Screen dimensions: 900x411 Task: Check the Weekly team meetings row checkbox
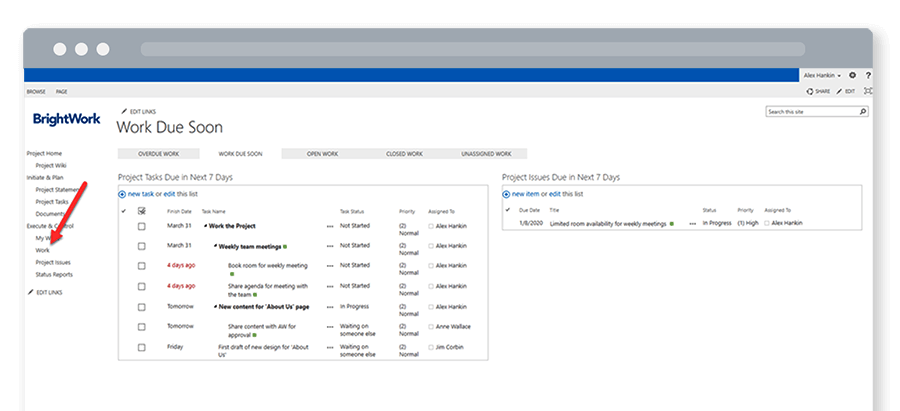click(141, 246)
